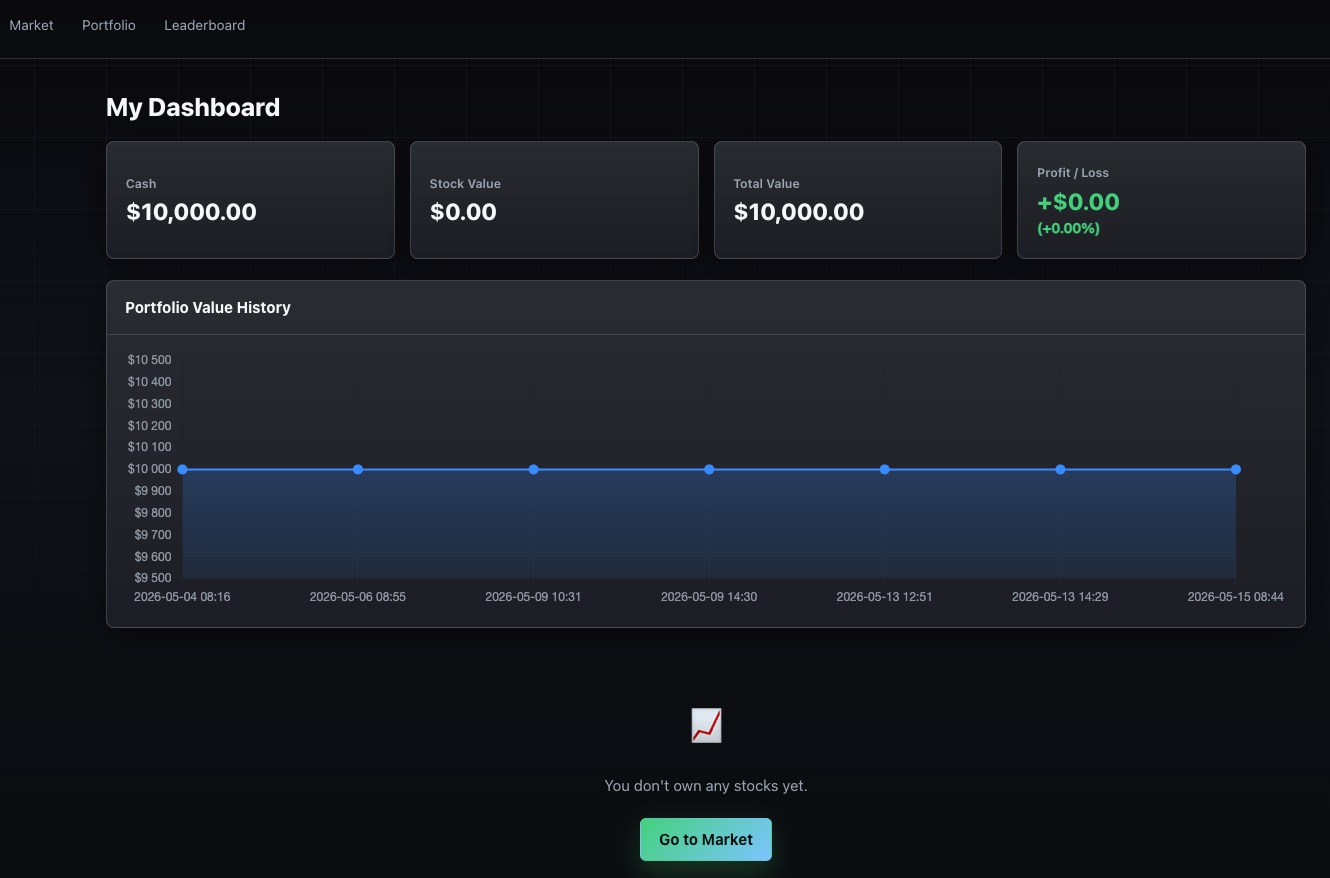
Task: Click the 2026-05-09 14:30 x-axis label
Action: pyautogui.click(x=709, y=597)
